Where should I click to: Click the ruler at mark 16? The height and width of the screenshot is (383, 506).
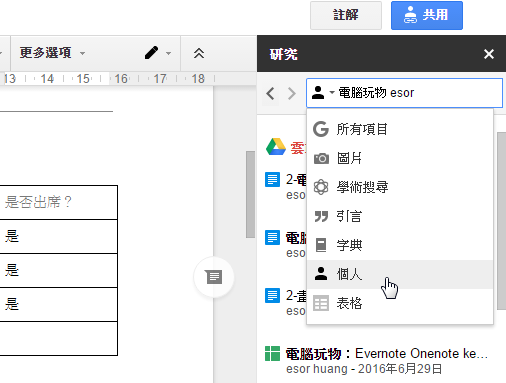121,79
